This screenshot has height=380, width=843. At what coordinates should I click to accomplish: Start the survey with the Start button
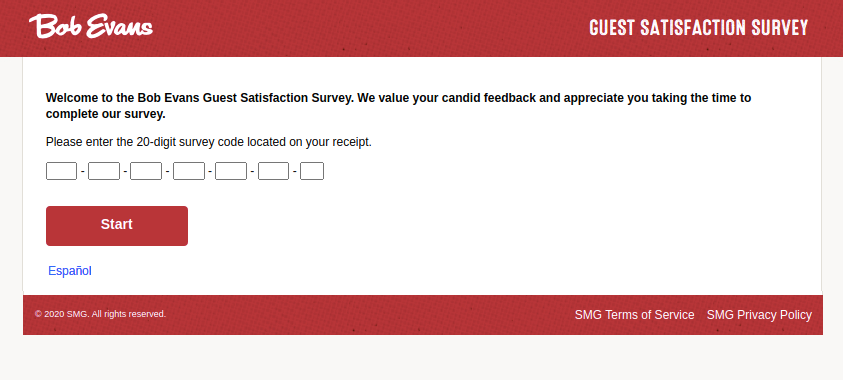(117, 226)
